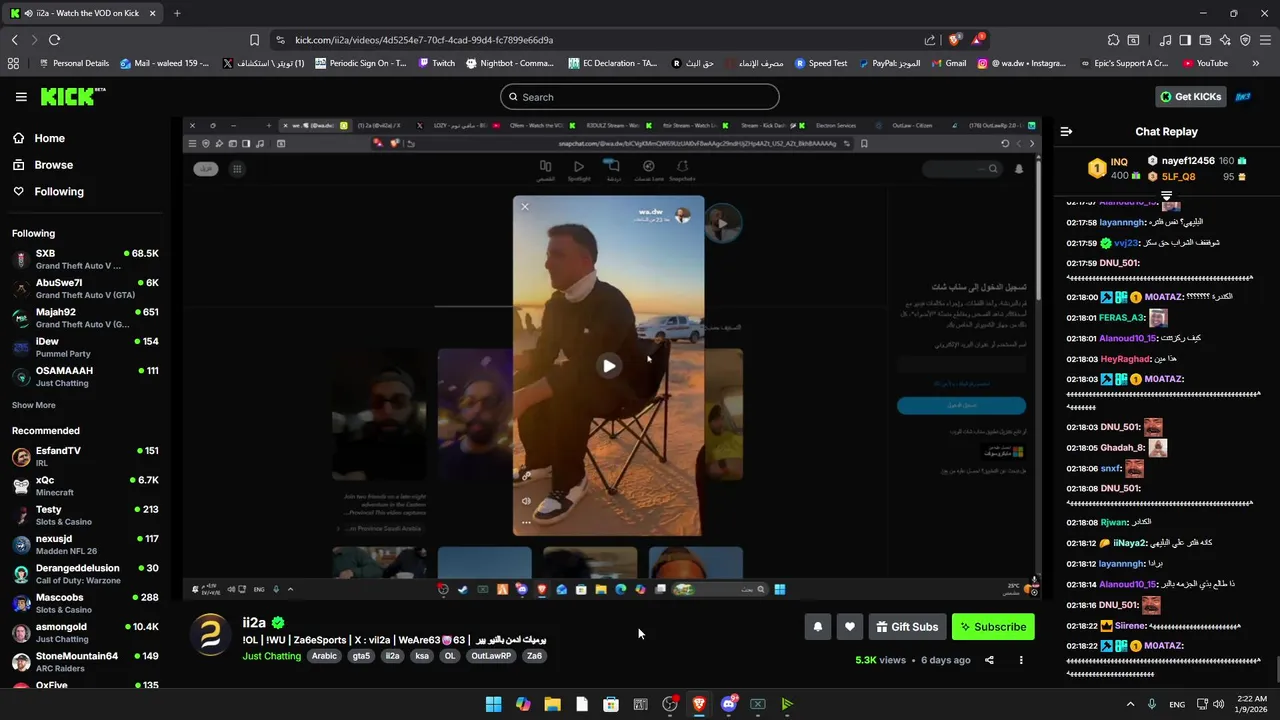Click Siirene username in chat

1130,626
